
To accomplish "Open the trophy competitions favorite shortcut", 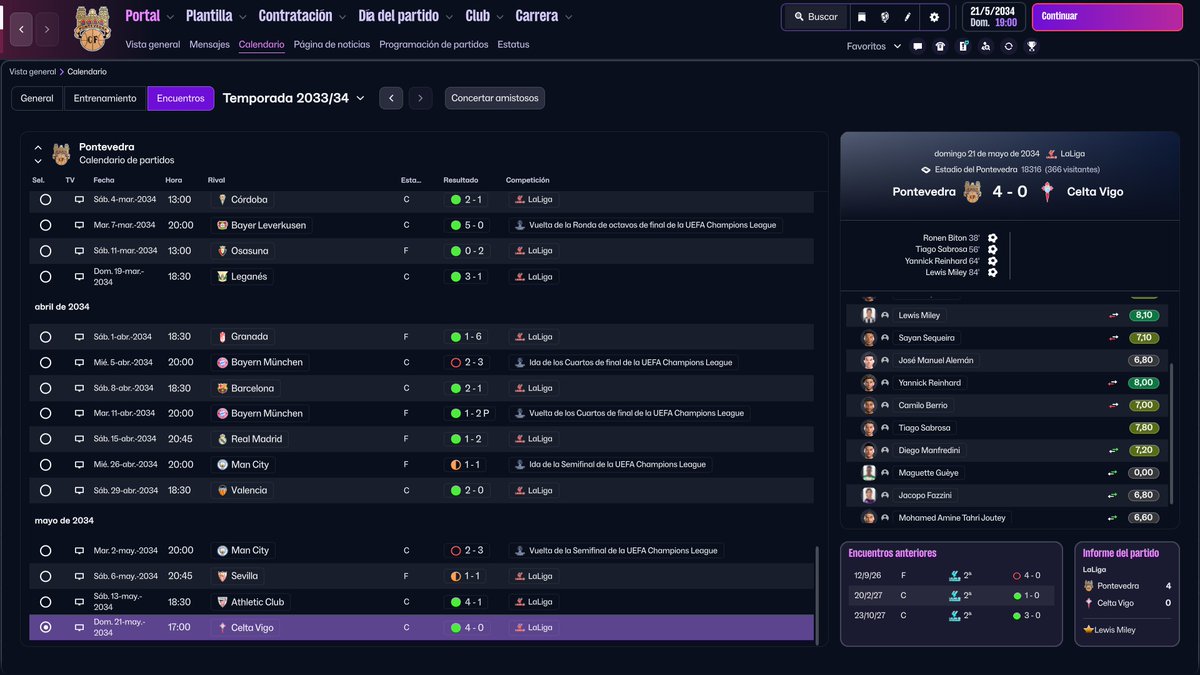I will [1032, 46].
